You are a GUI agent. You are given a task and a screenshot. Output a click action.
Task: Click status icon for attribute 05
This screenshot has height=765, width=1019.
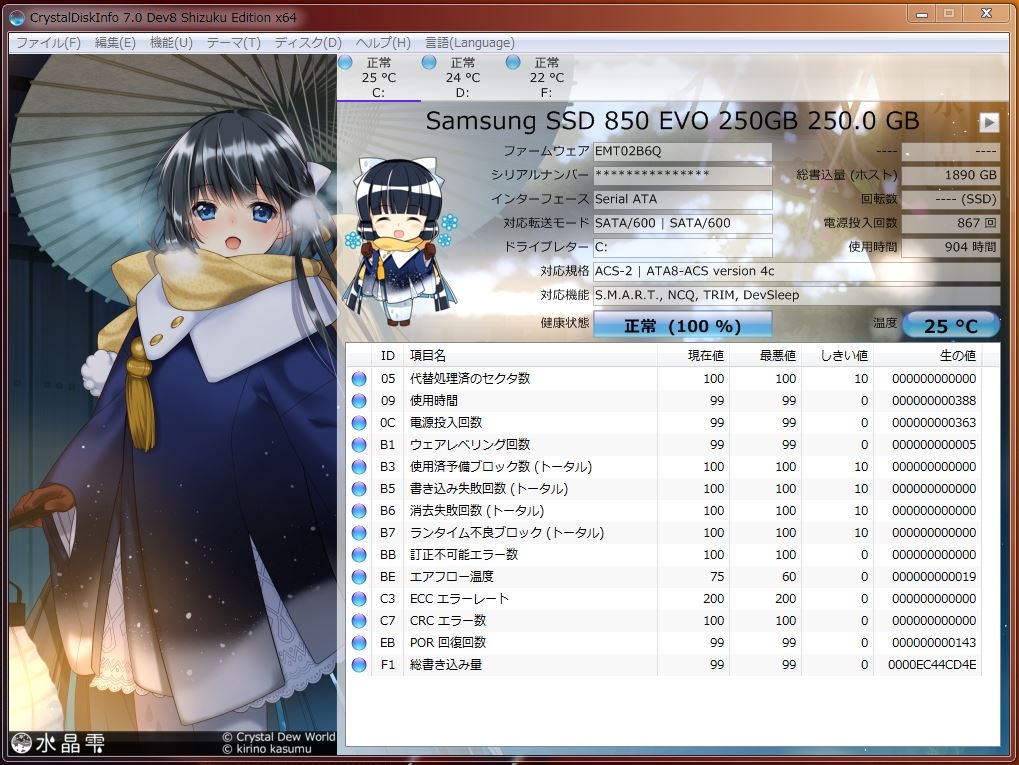(359, 379)
